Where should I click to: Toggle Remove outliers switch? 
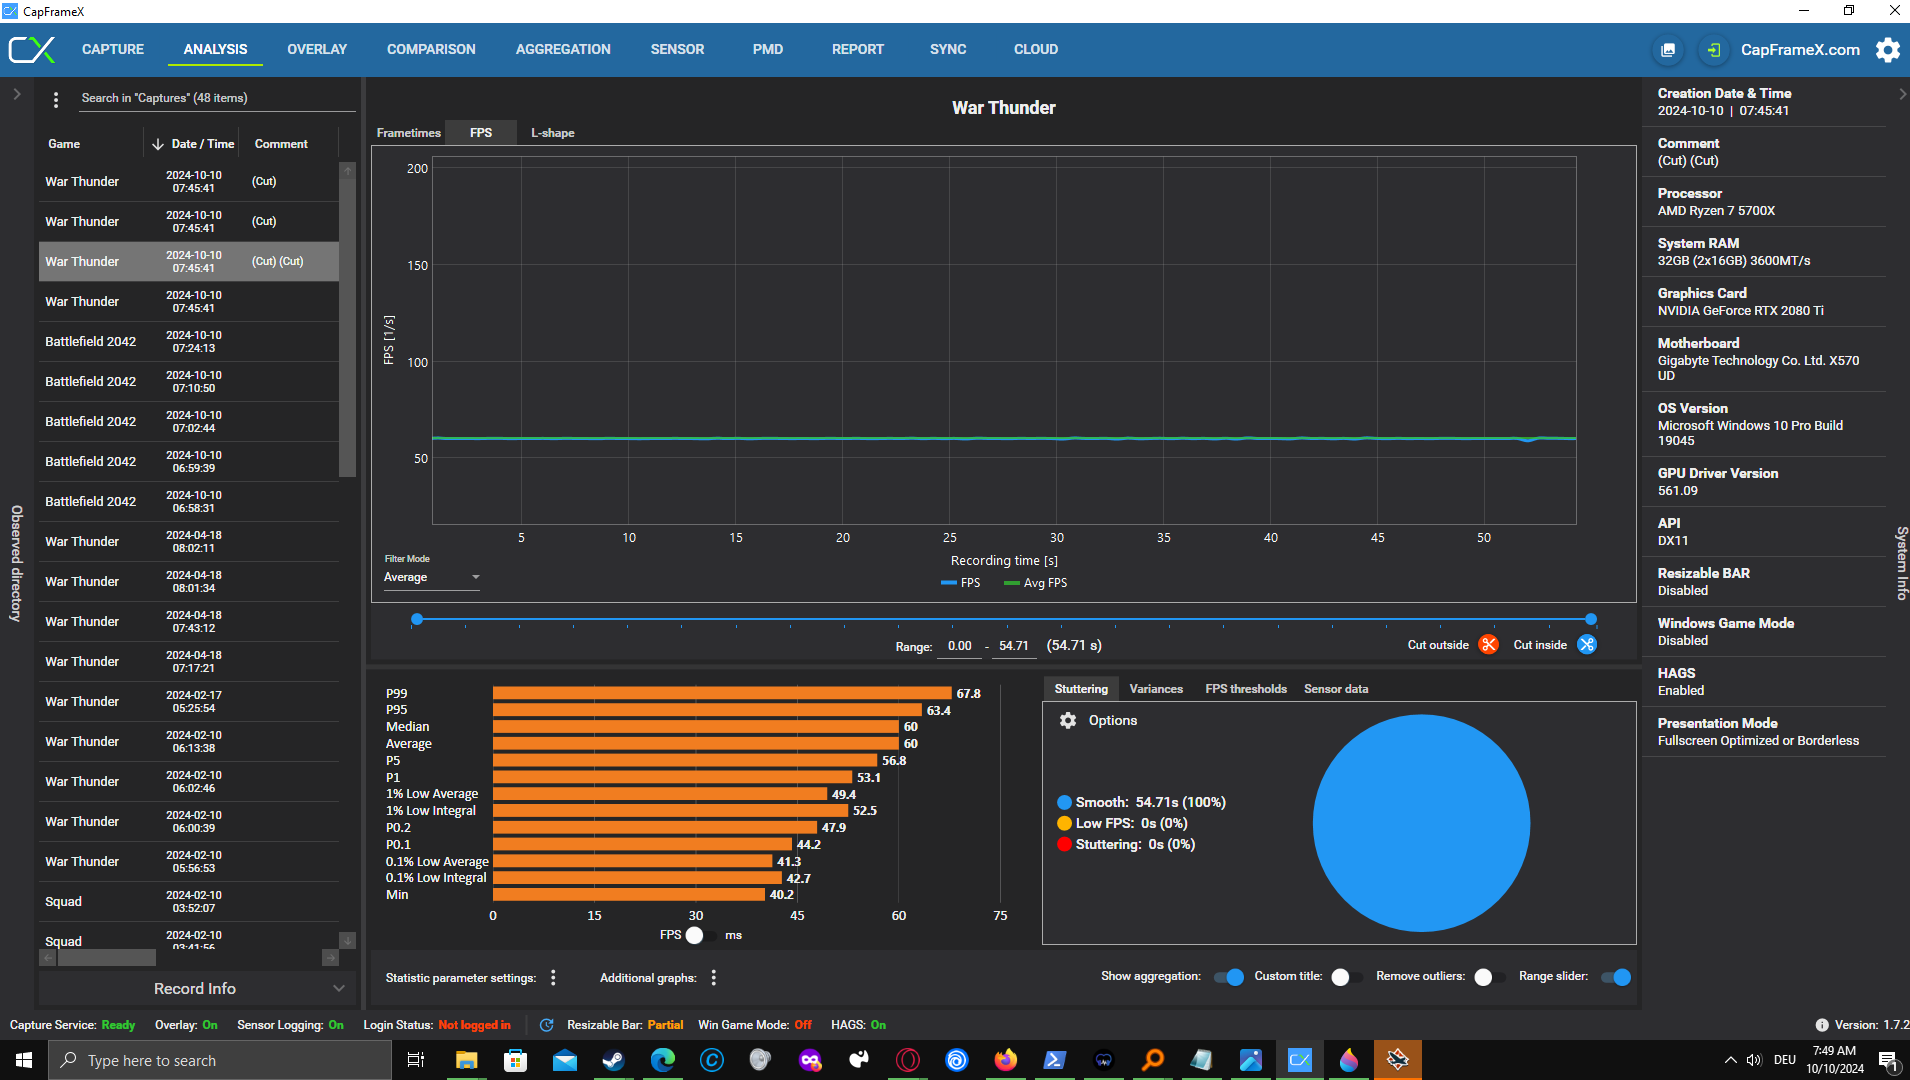(x=1489, y=977)
